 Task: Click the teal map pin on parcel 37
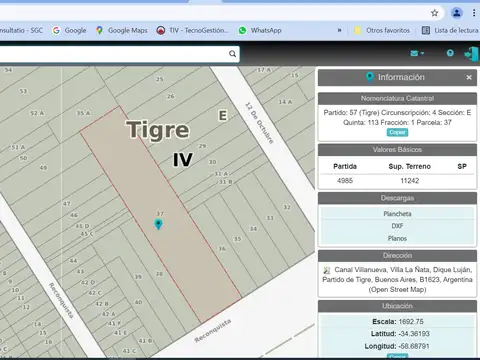coord(158,224)
